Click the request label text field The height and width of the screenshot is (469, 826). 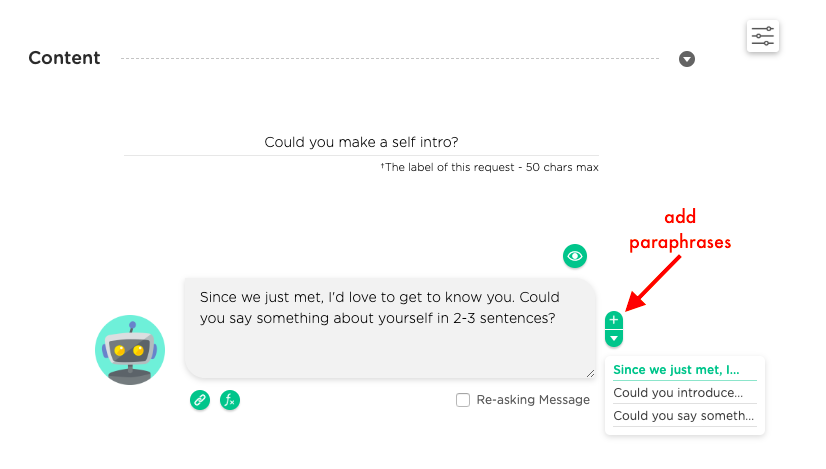tap(361, 142)
